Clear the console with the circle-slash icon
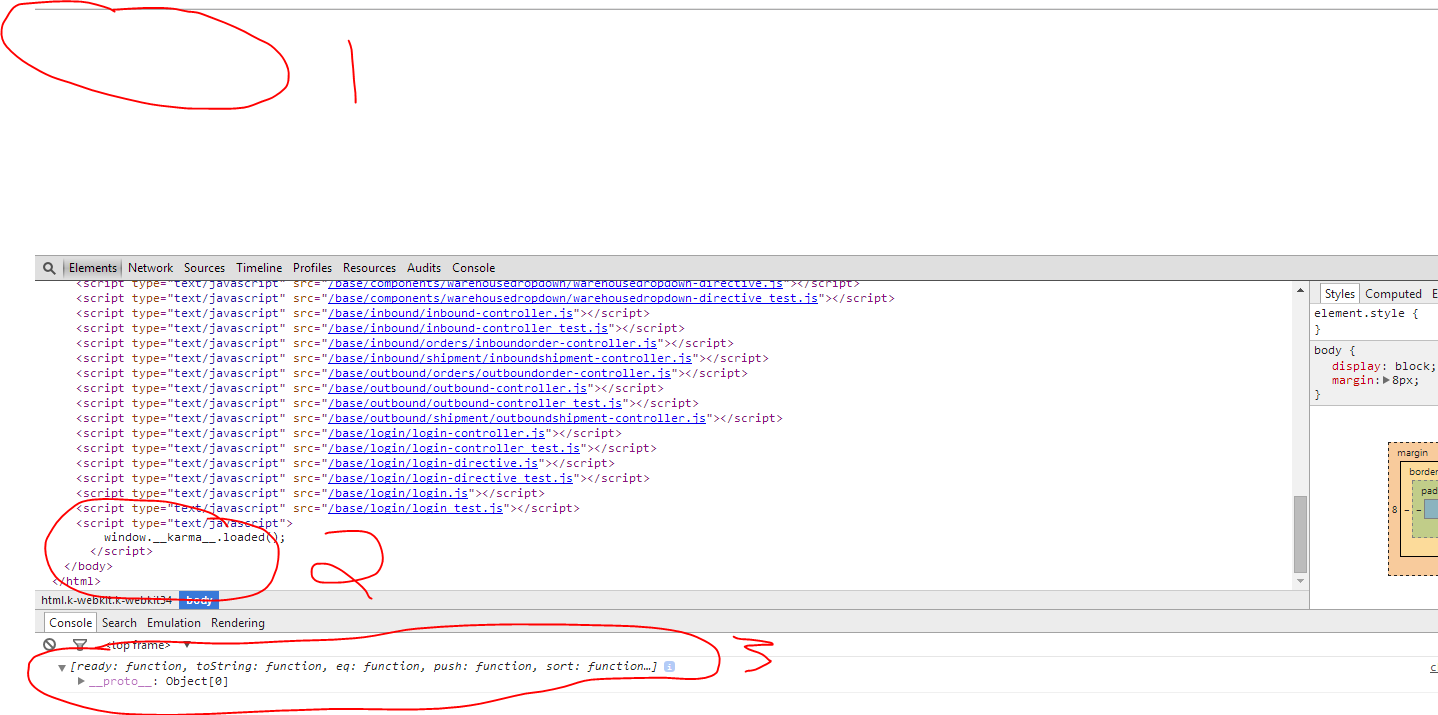 pos(49,645)
